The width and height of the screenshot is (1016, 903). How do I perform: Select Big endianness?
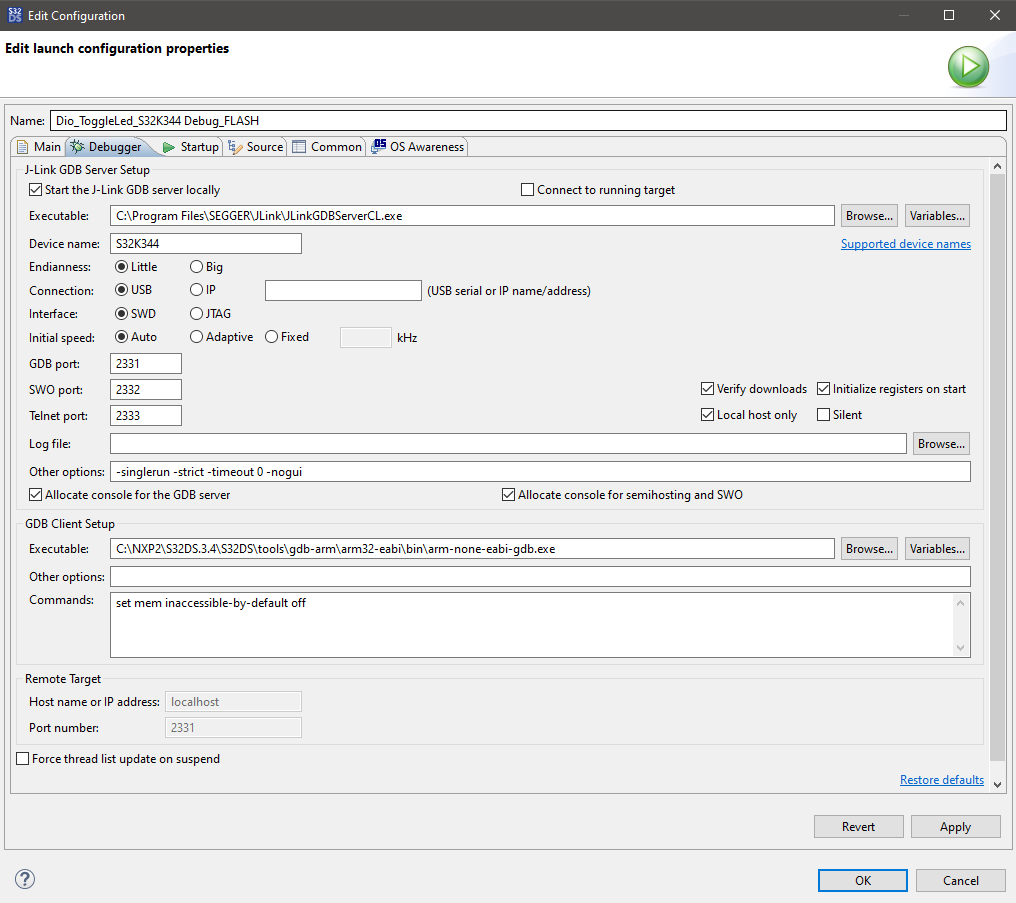pyautogui.click(x=196, y=267)
